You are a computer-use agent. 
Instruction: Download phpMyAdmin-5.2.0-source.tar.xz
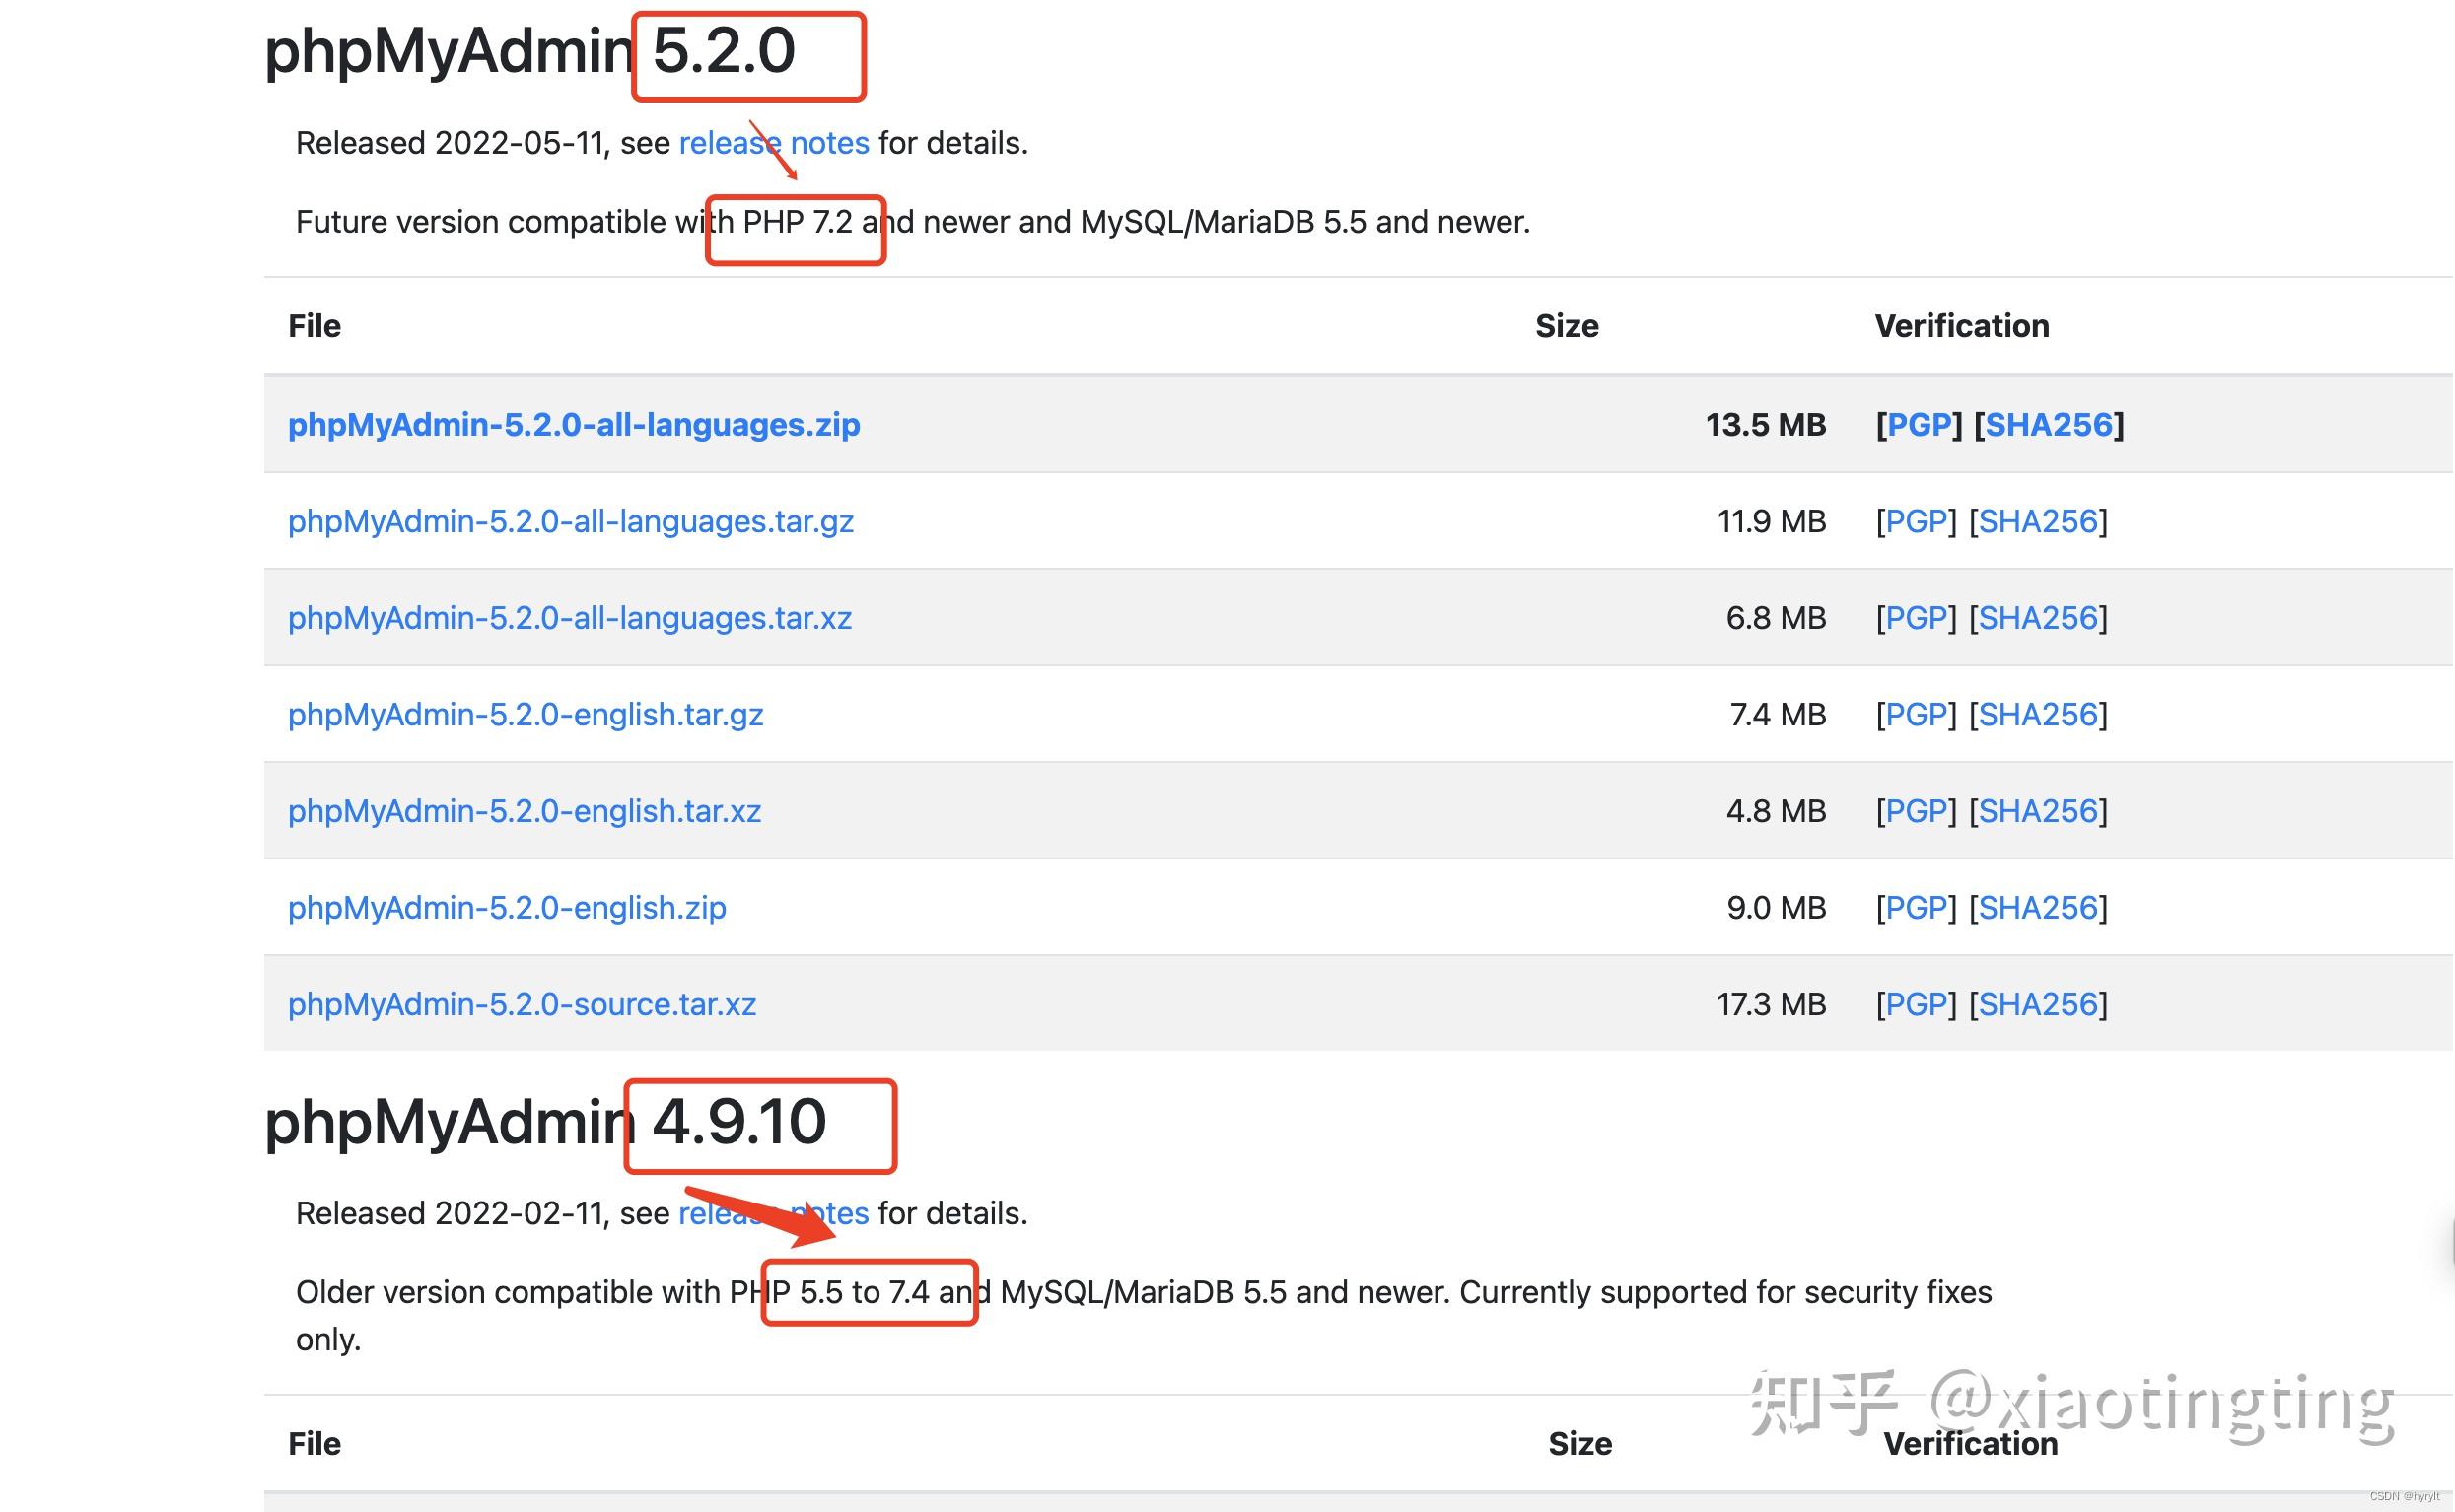(x=521, y=1004)
